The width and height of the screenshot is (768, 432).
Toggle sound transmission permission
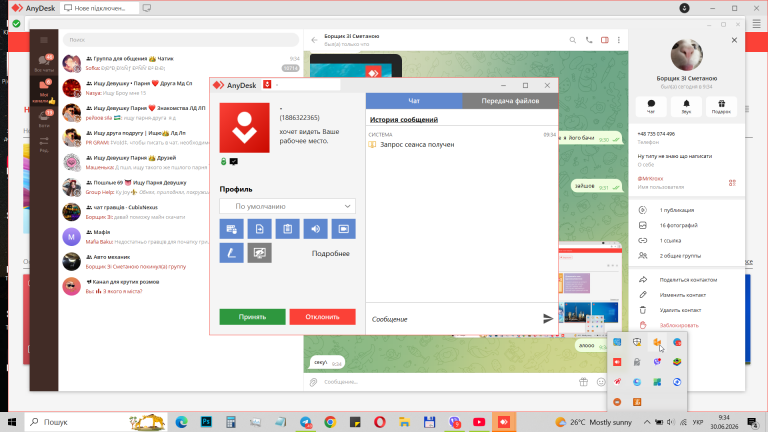pyautogui.click(x=315, y=229)
